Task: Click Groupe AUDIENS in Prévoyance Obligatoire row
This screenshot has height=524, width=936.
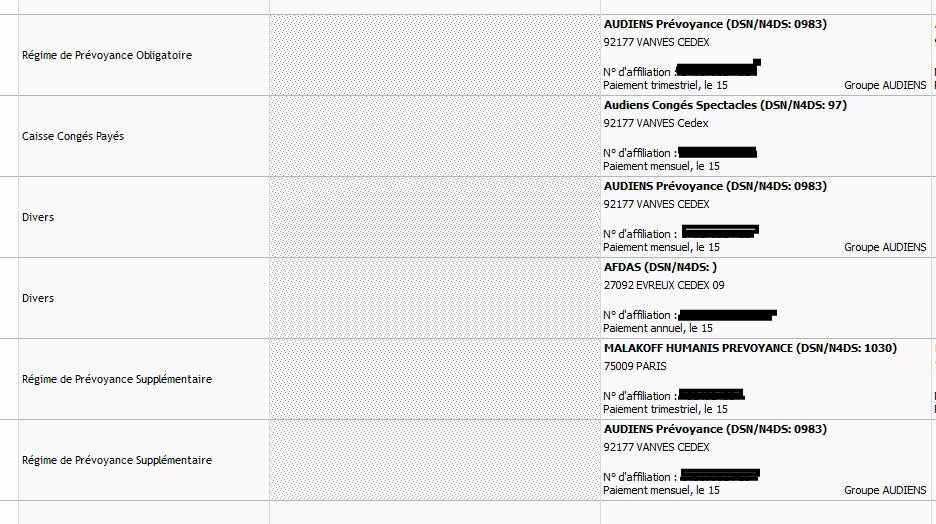Action: 885,85
